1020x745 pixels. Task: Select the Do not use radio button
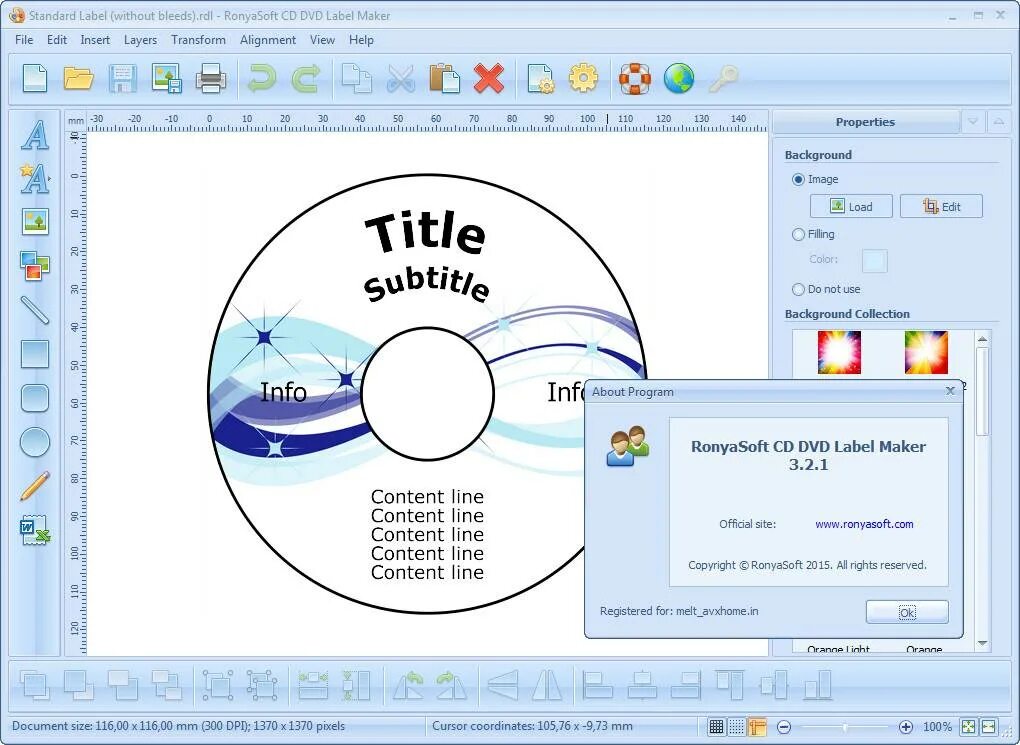pos(798,289)
